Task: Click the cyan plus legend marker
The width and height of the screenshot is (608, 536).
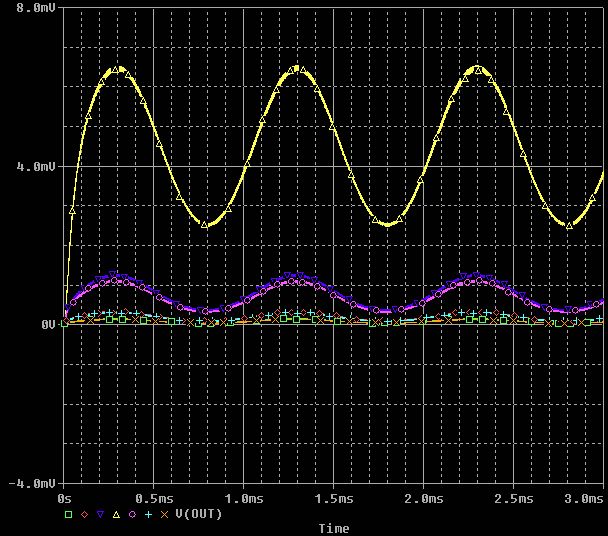Action: tap(148, 514)
